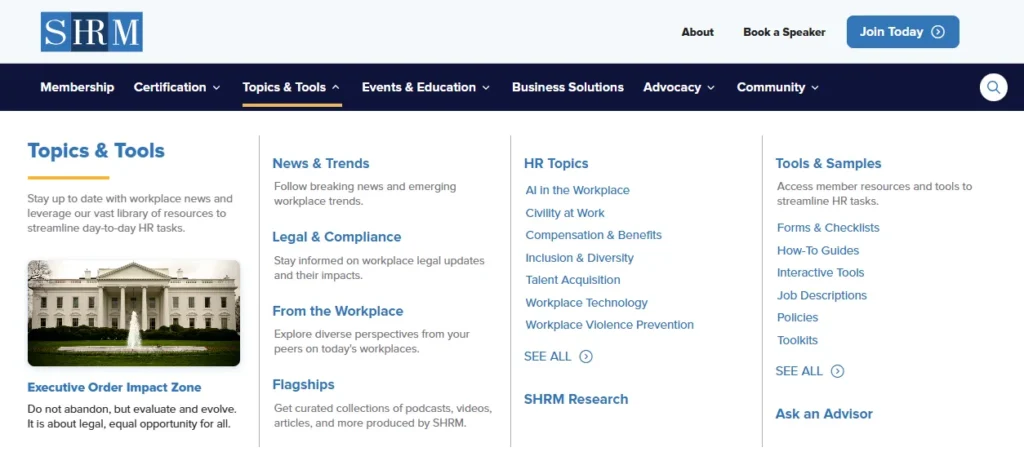Go to Legal & Compliance
Viewport: 1024px width, 465px height.
337,236
